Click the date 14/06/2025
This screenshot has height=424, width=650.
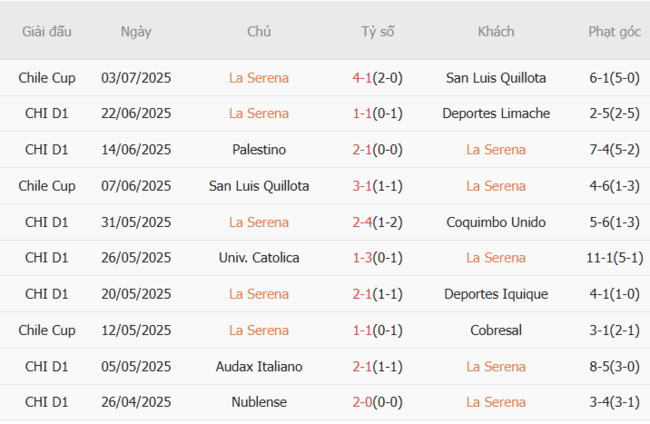(136, 149)
